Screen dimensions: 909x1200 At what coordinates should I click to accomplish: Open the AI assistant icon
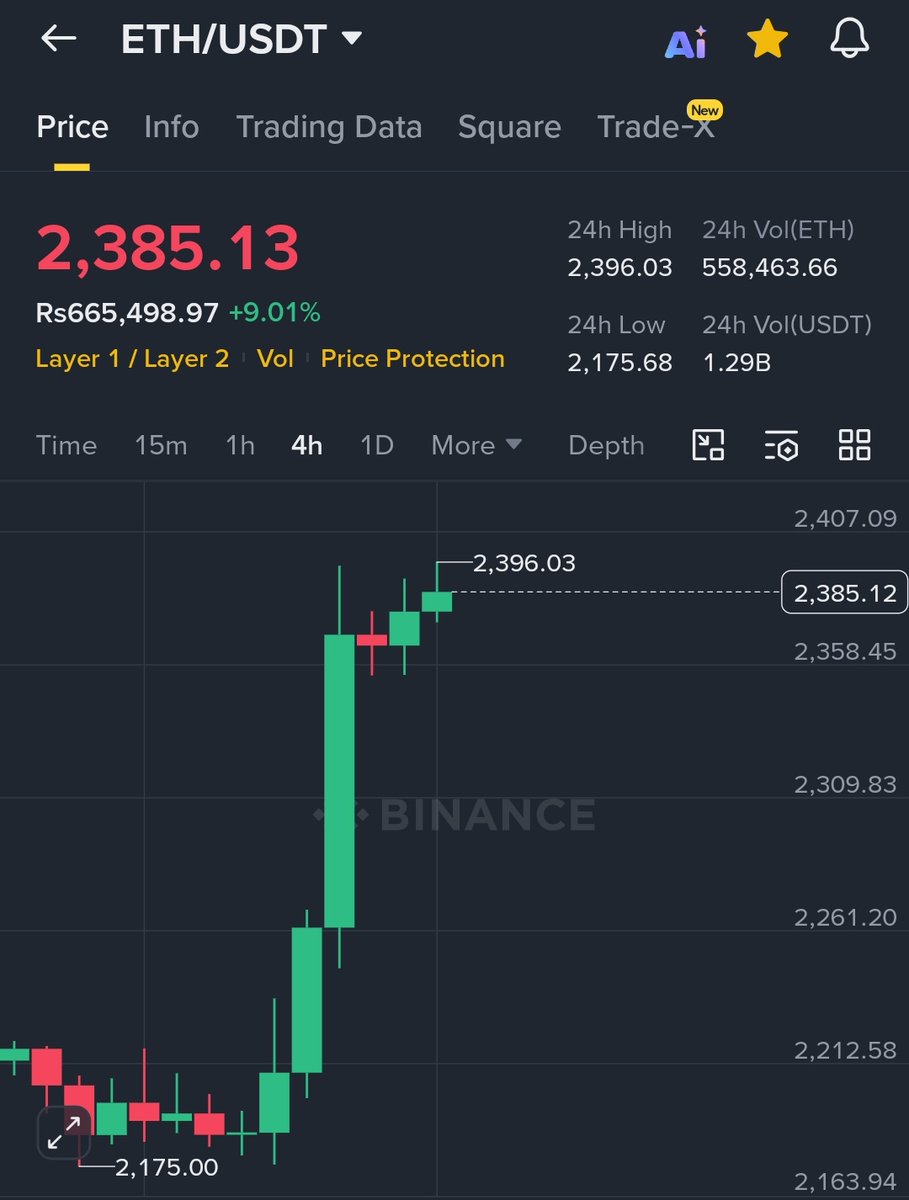[686, 42]
